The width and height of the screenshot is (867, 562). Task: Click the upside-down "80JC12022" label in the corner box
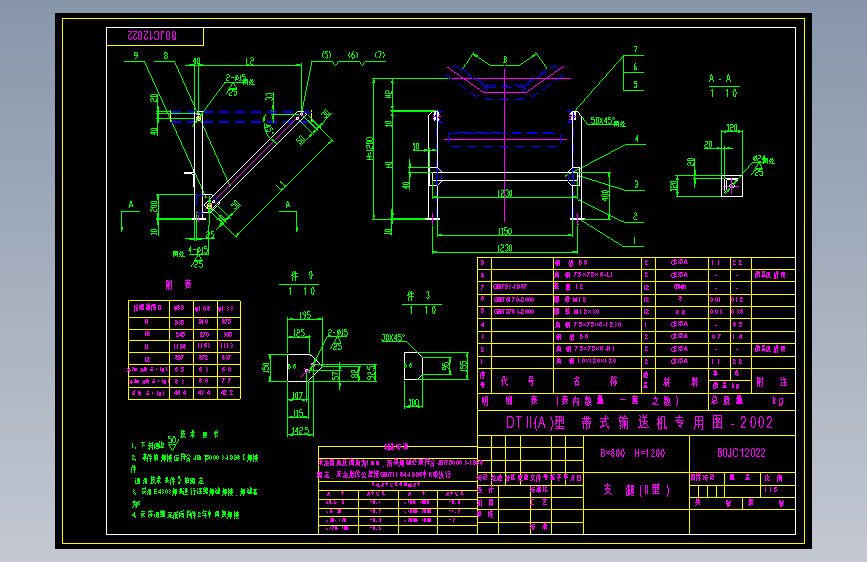(x=153, y=36)
